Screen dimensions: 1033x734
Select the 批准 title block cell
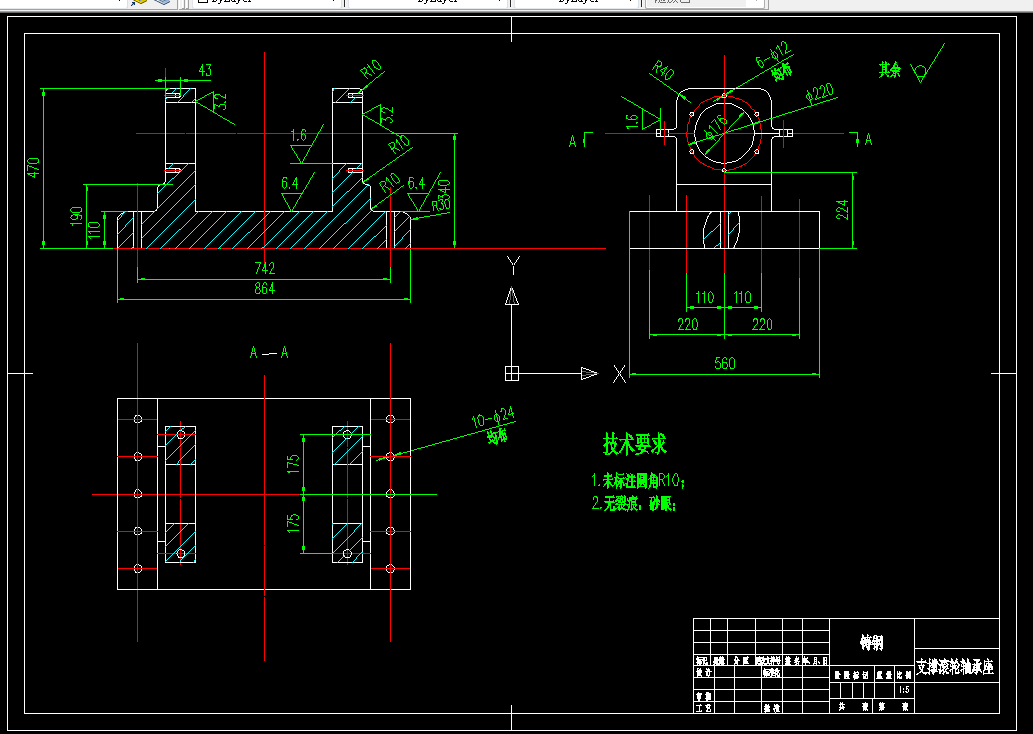pos(771,708)
